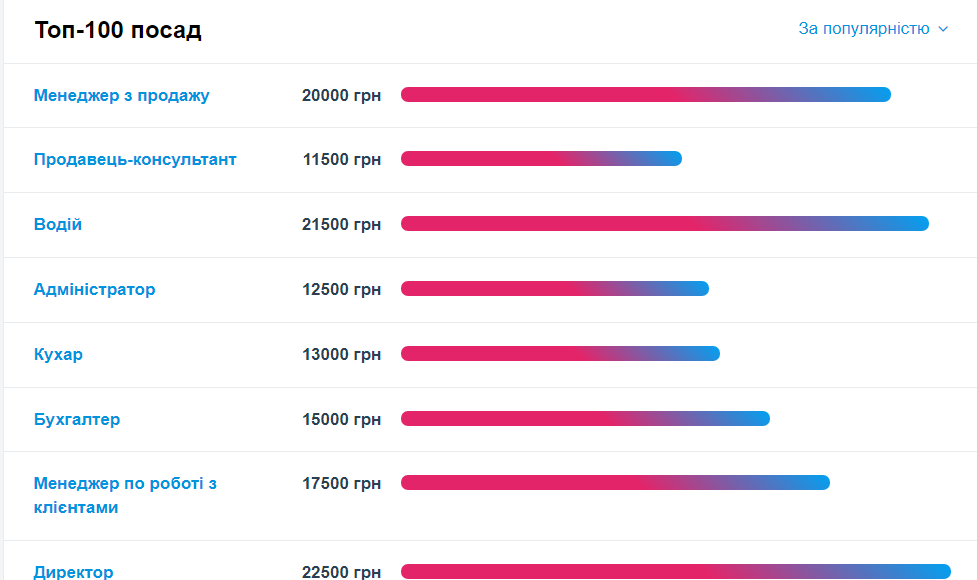Click the Топ-100 посад heading
Viewport: 977px width, 580px height.
click(x=118, y=30)
